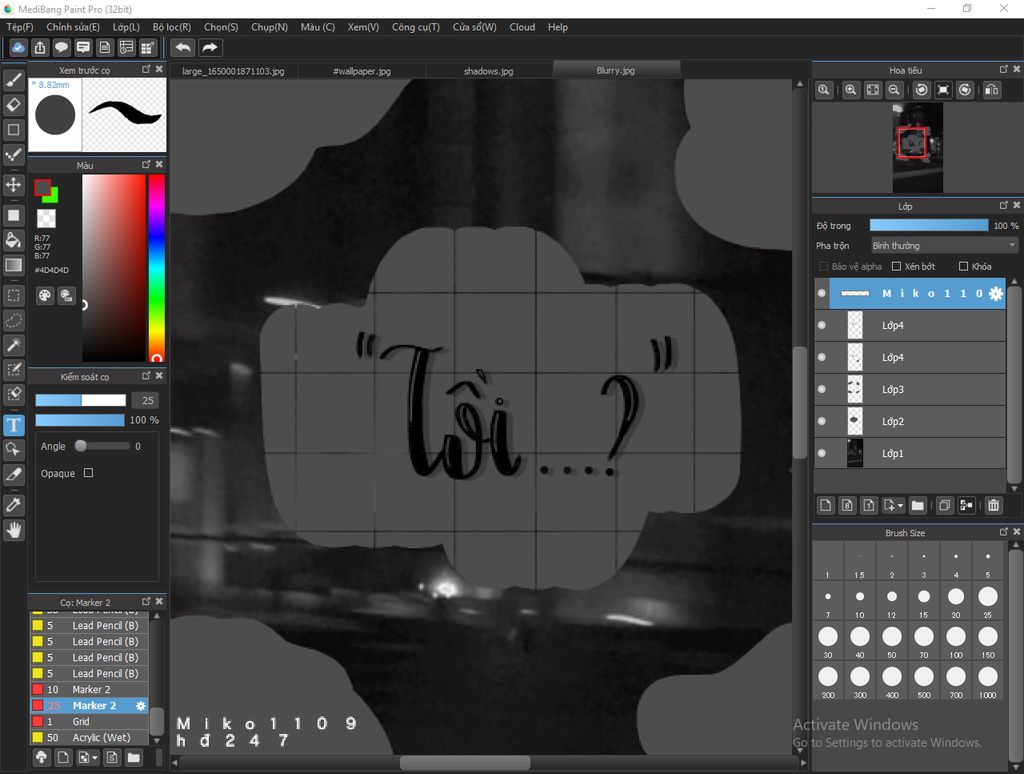The image size is (1024, 774).
Task: Select the Gradient tool
Action: click(14, 265)
